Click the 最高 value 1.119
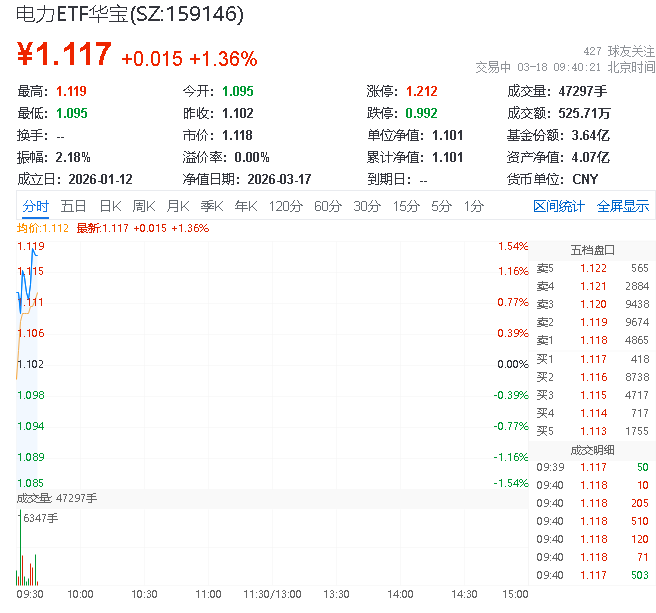 [71, 91]
